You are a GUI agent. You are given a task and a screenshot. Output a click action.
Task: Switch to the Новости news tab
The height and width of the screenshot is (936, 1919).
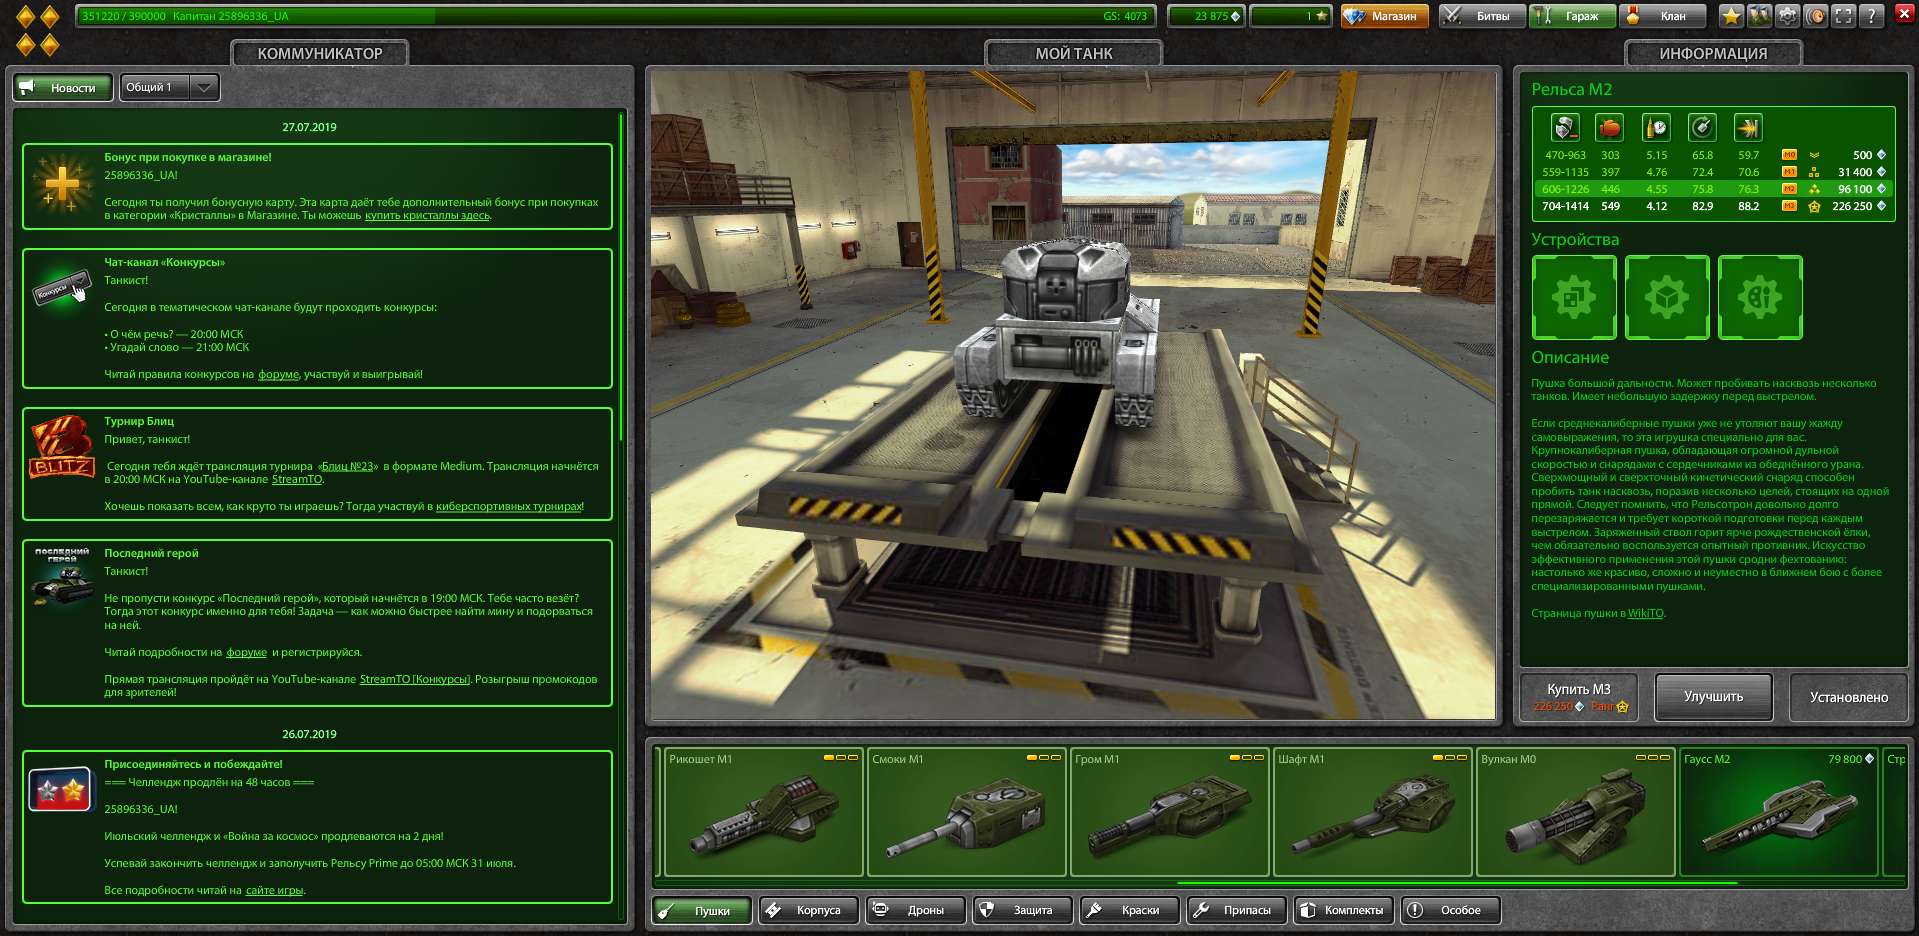[x=62, y=87]
